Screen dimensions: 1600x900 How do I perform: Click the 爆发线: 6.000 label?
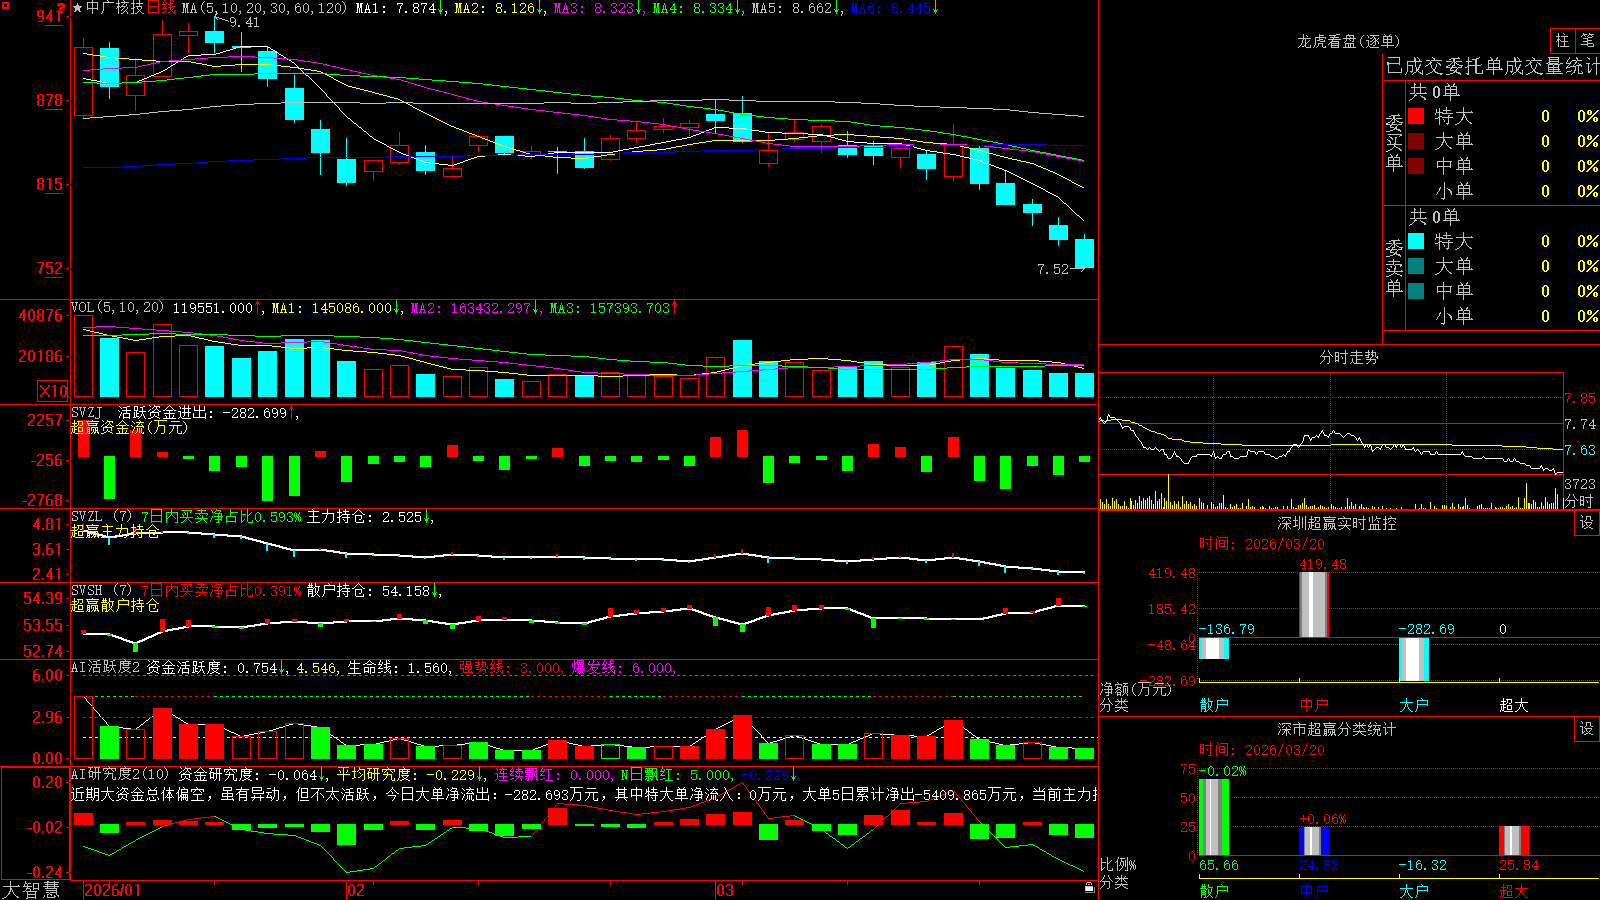pos(622,668)
